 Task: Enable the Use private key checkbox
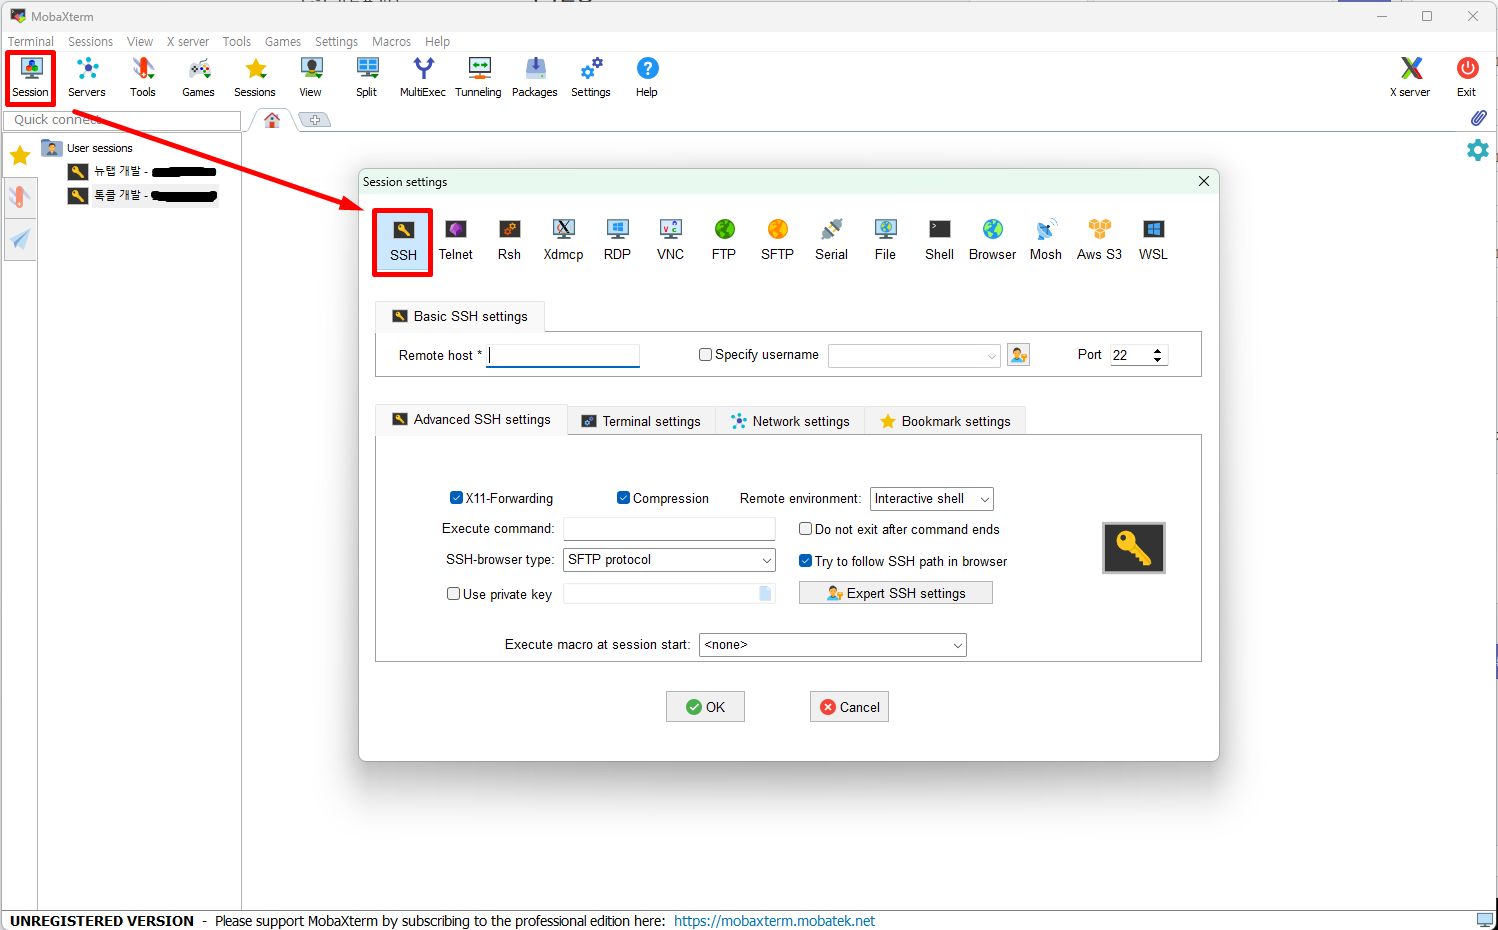click(x=453, y=594)
